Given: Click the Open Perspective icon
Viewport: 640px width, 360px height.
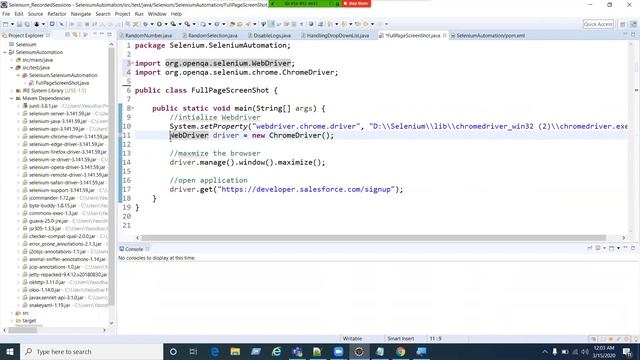Looking at the screenshot, I should pos(623,24).
